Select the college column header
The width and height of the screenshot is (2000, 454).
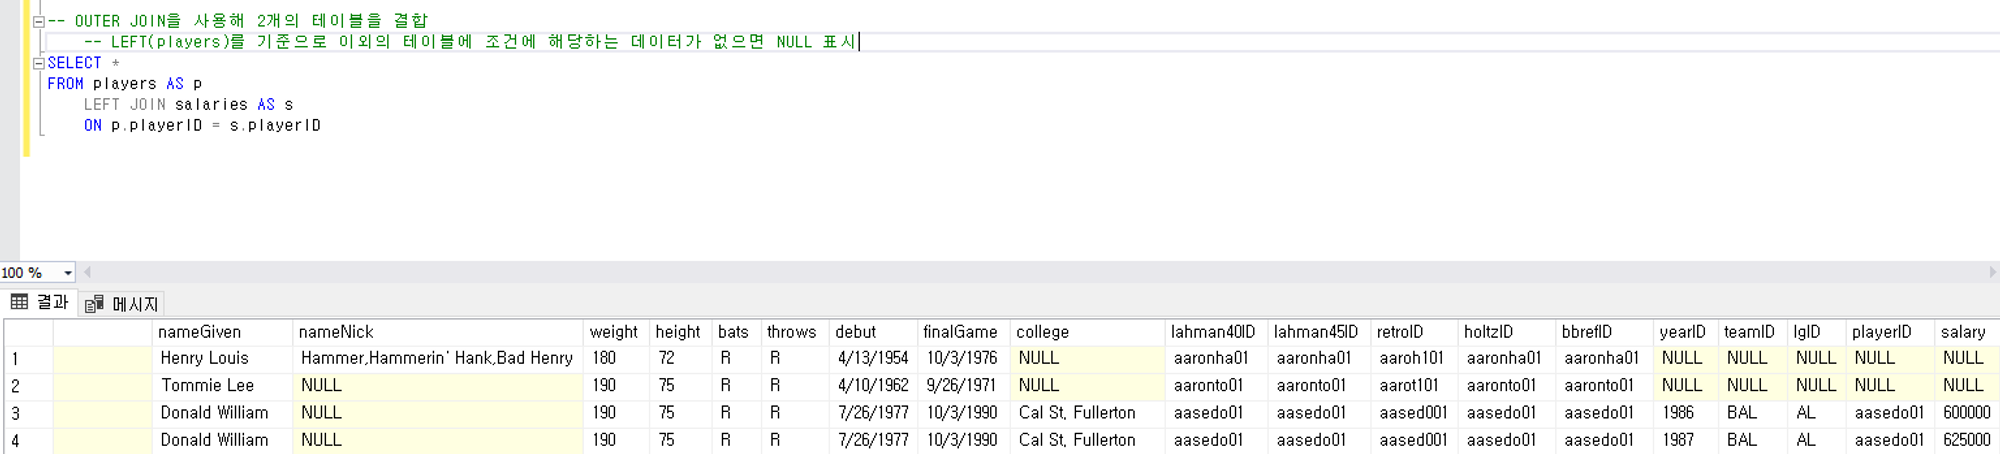1088,332
